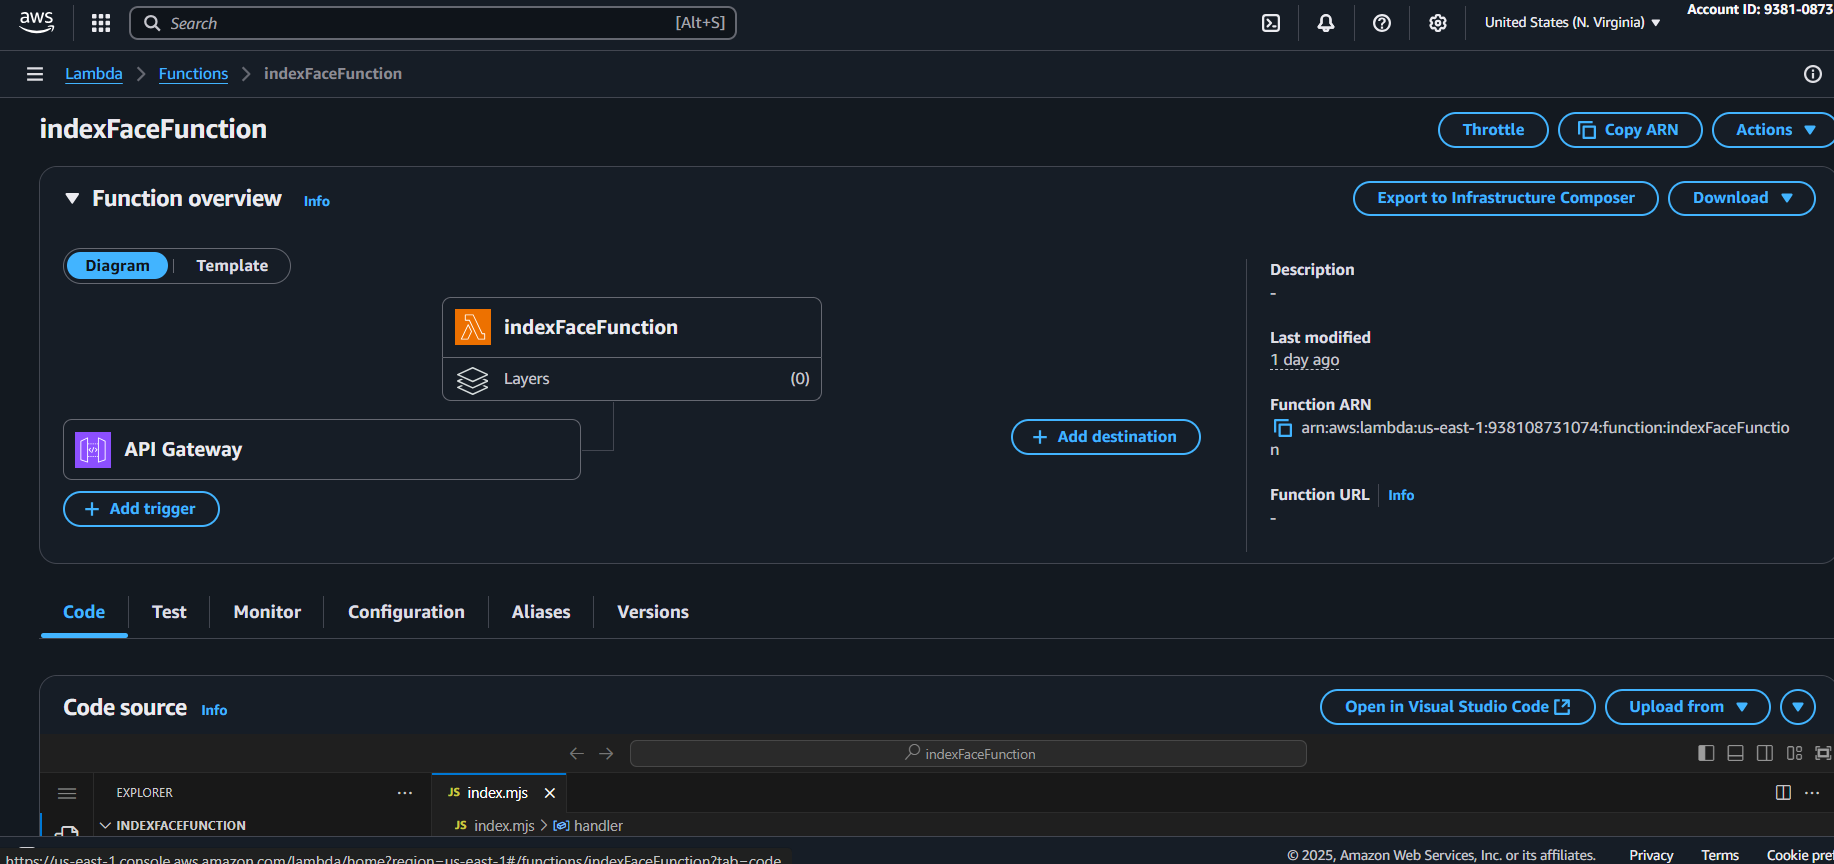Open the editor application menu hamburger
Image resolution: width=1834 pixels, height=864 pixels.
point(67,793)
